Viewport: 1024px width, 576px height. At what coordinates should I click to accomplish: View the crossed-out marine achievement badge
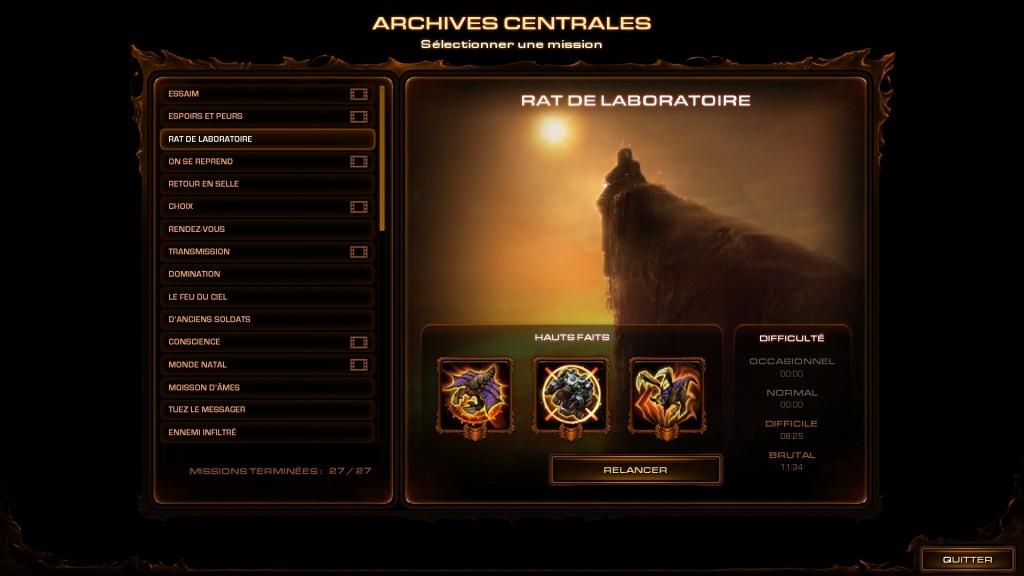click(571, 397)
